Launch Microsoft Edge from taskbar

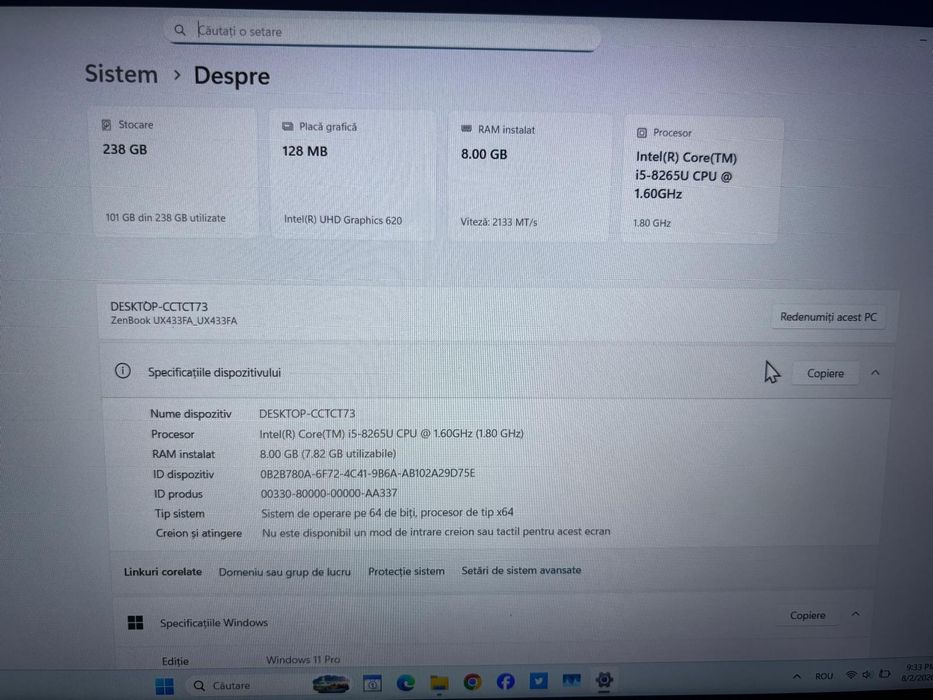(406, 683)
